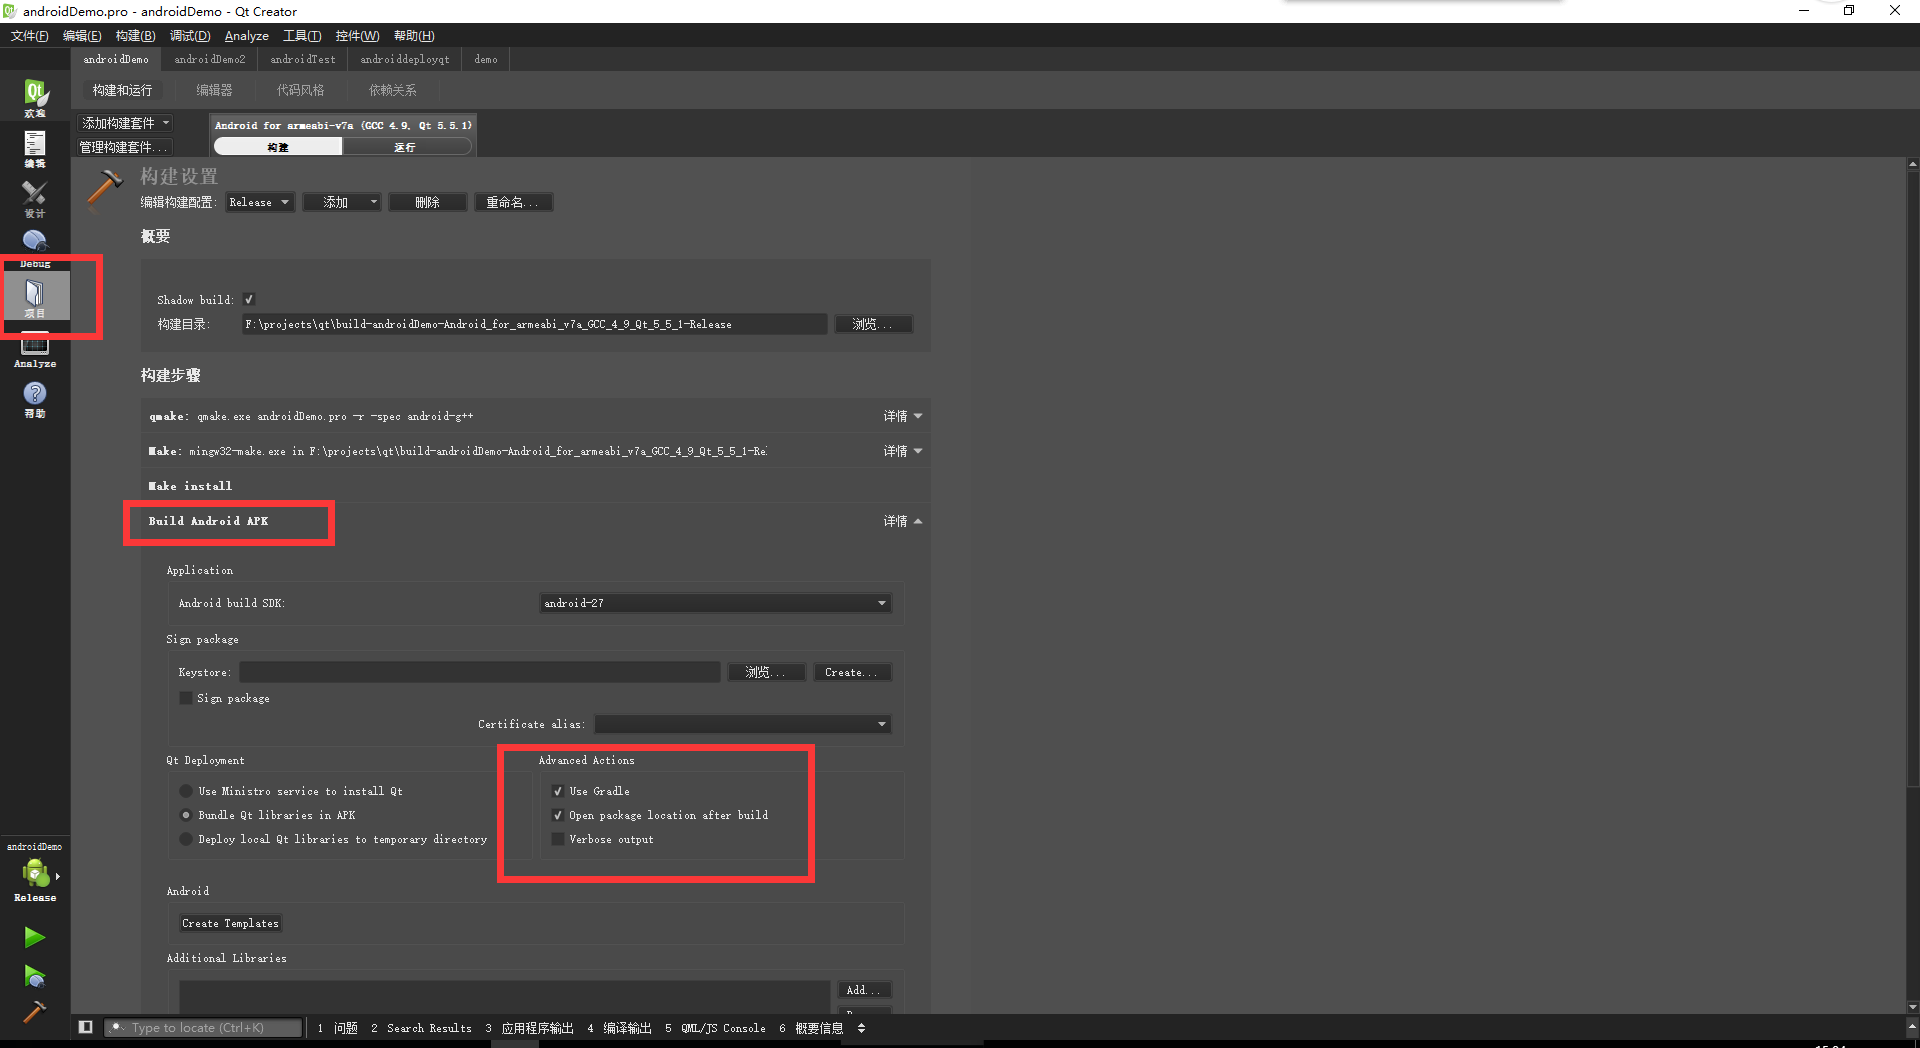Run the project with green arrow
The width and height of the screenshot is (1920, 1048).
click(34, 937)
